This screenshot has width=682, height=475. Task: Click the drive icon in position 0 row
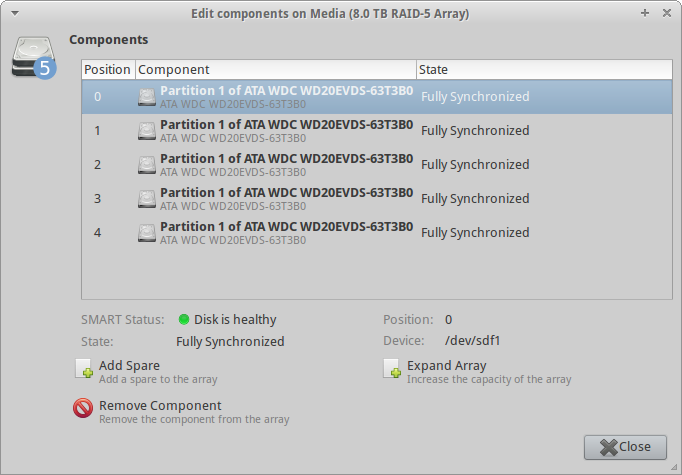pyautogui.click(x=147, y=97)
